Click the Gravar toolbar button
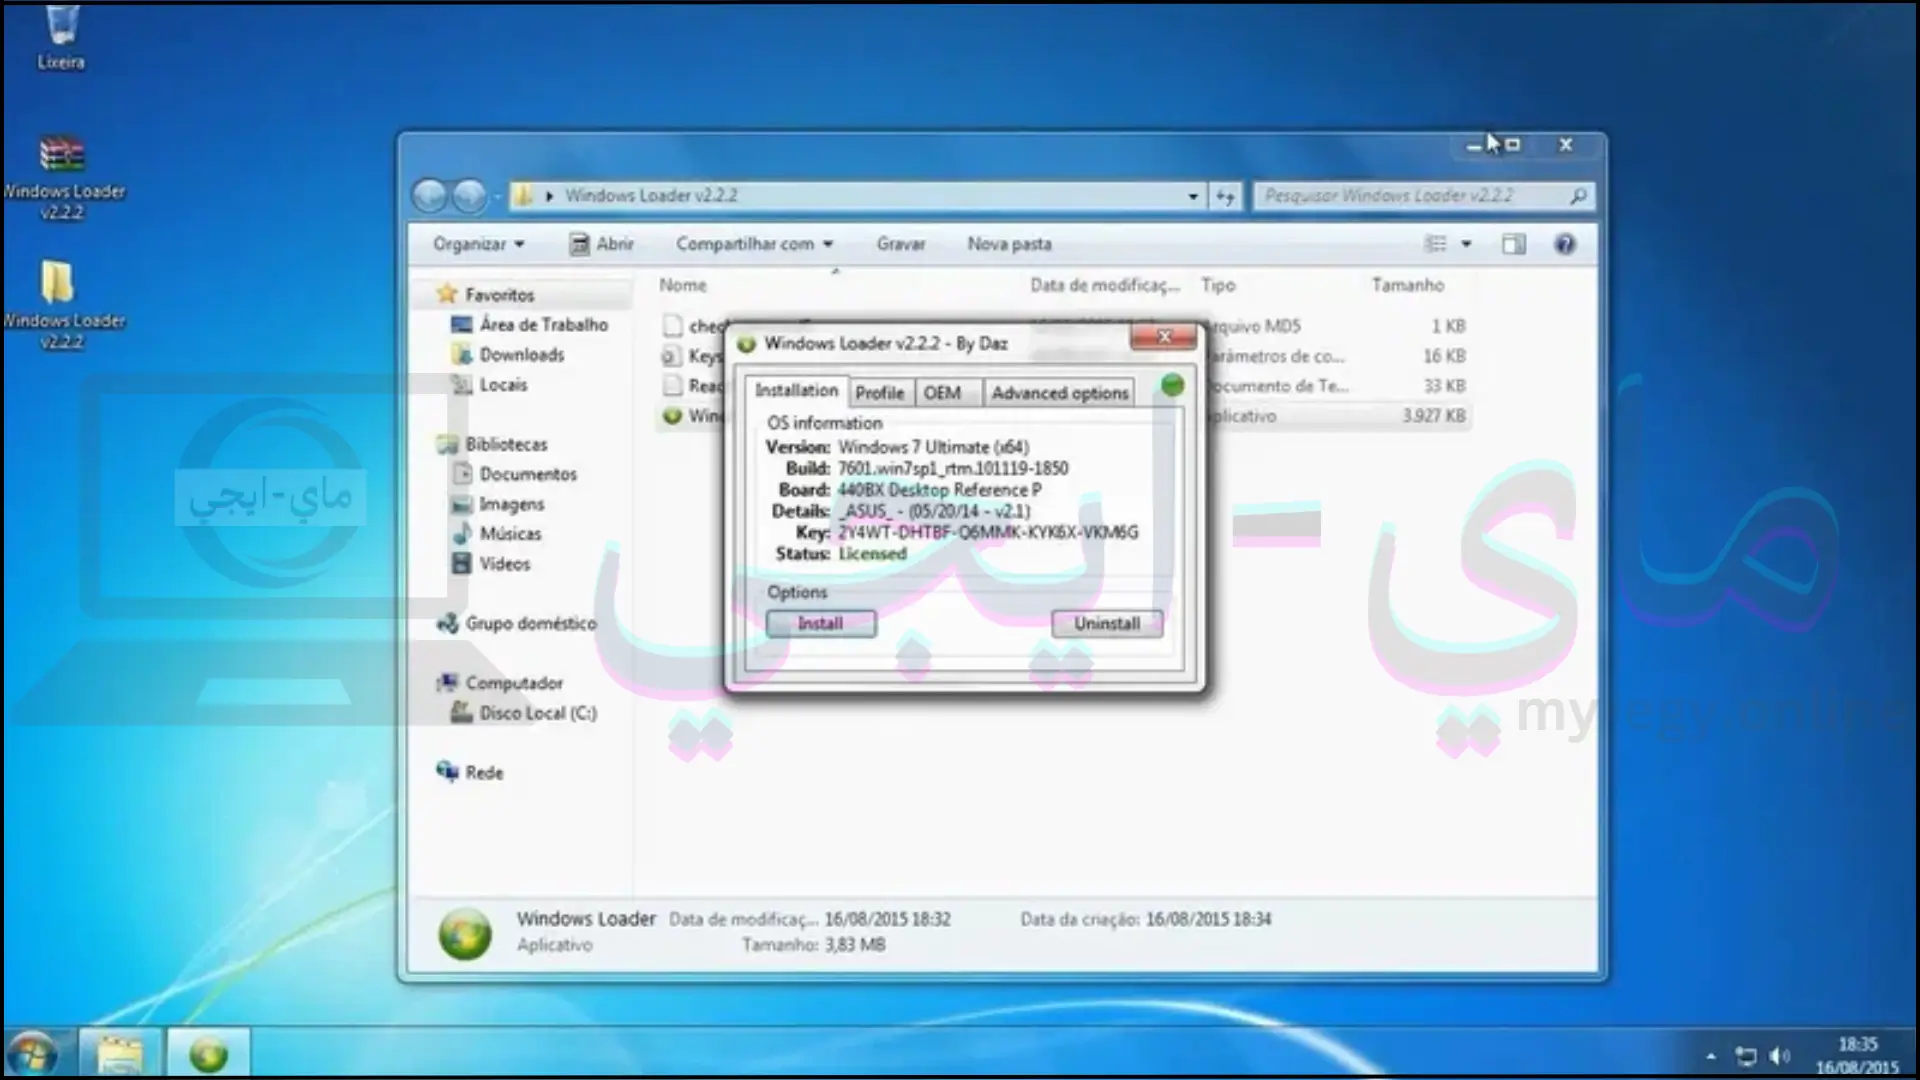 point(901,244)
